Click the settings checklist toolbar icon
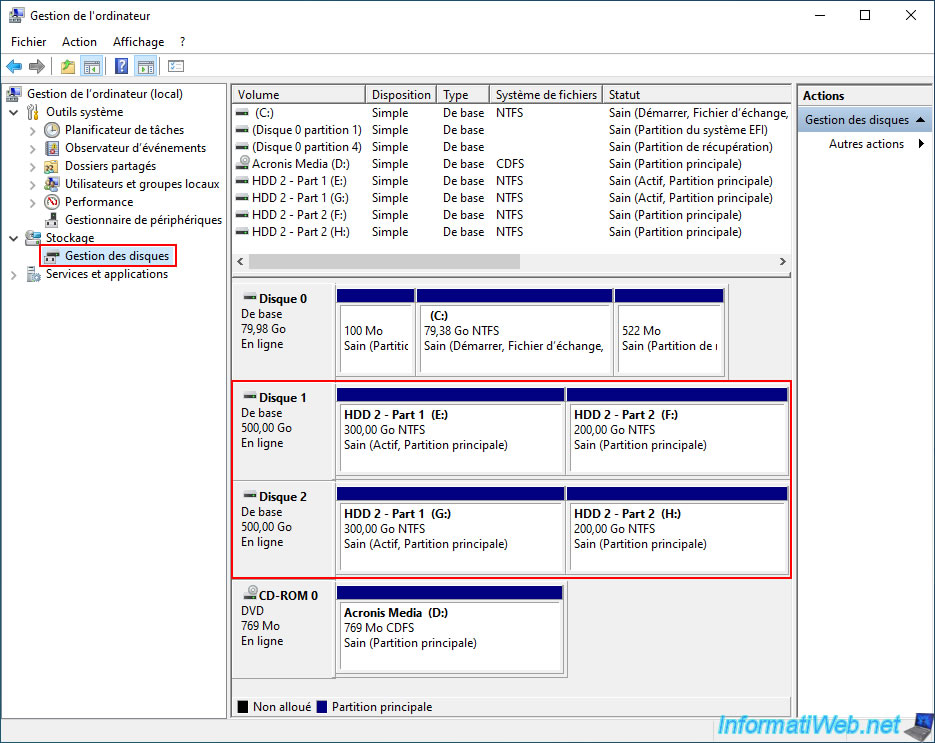The height and width of the screenshot is (743, 935). [176, 67]
